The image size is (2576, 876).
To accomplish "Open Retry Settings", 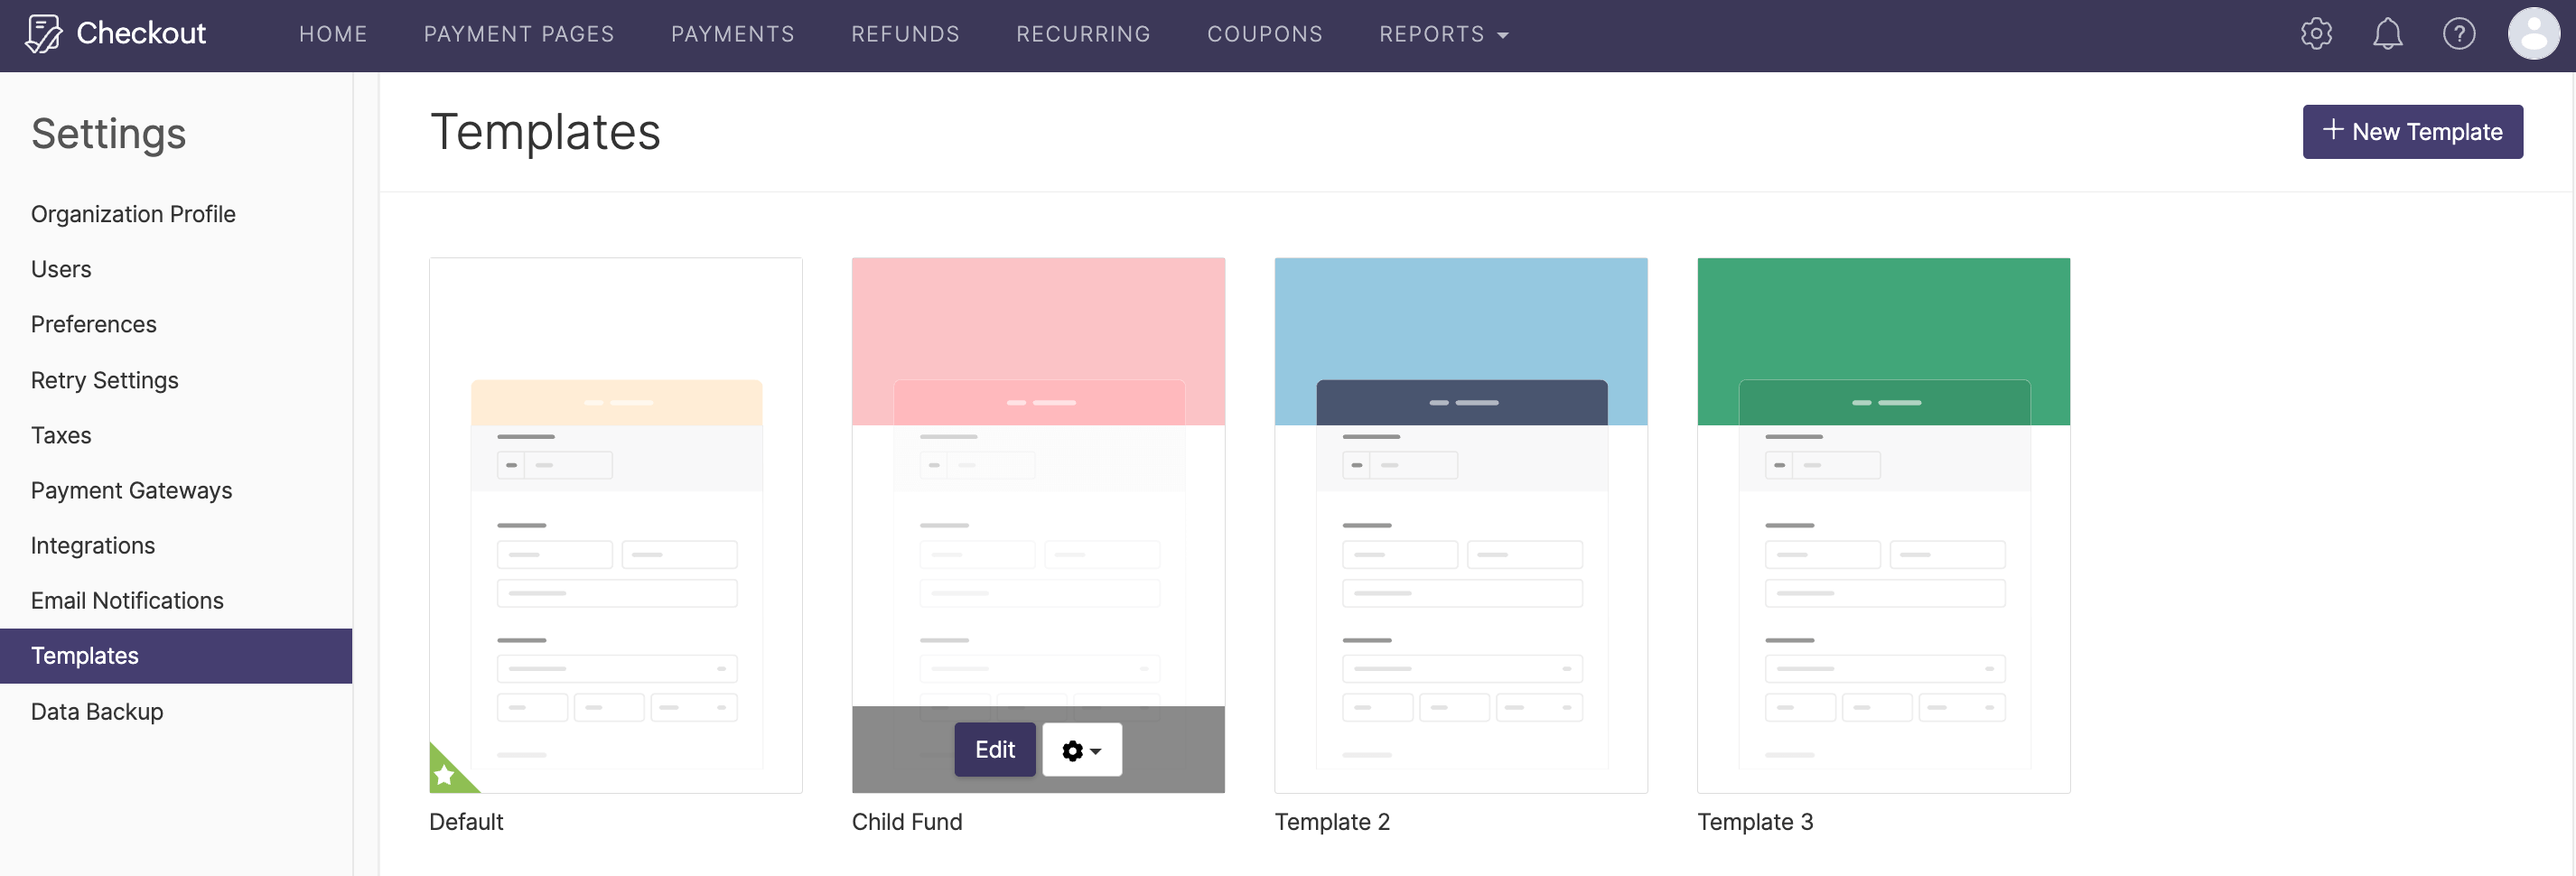I will click(104, 380).
